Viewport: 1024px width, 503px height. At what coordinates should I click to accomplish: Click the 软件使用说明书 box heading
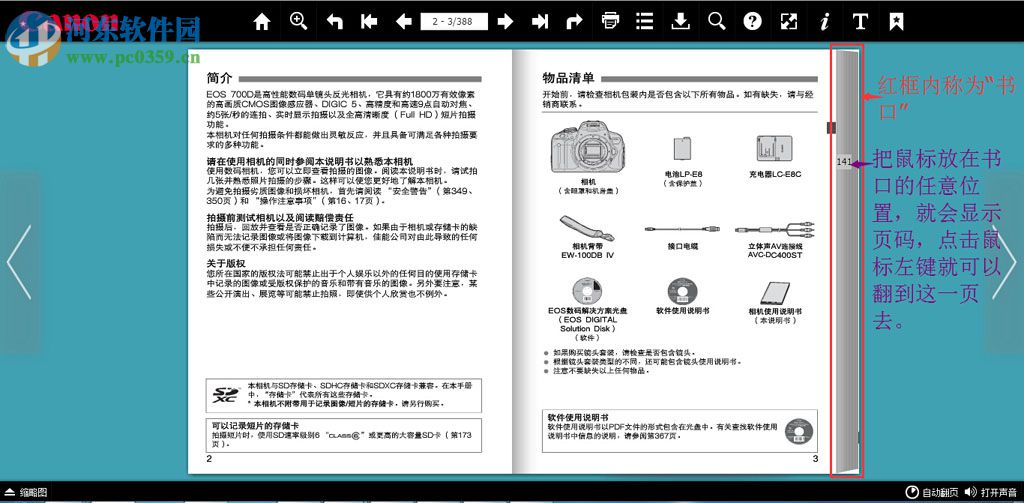577,417
